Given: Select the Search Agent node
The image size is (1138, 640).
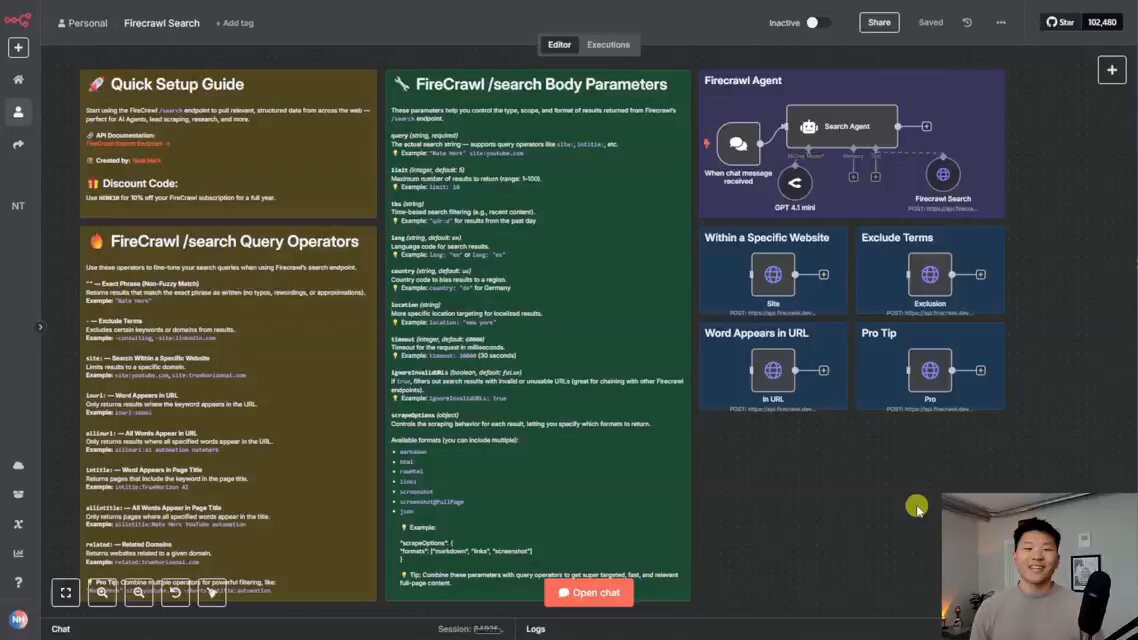Looking at the screenshot, I should (x=842, y=126).
